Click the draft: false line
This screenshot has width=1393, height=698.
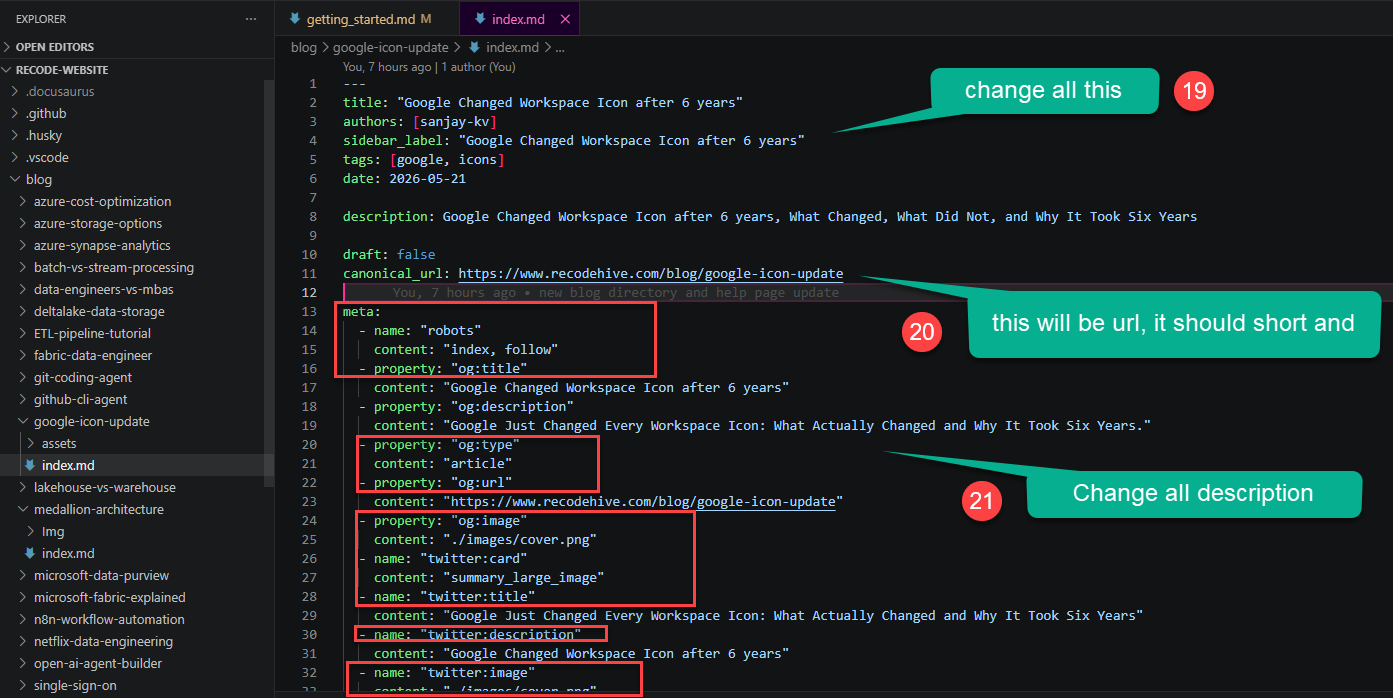(389, 254)
